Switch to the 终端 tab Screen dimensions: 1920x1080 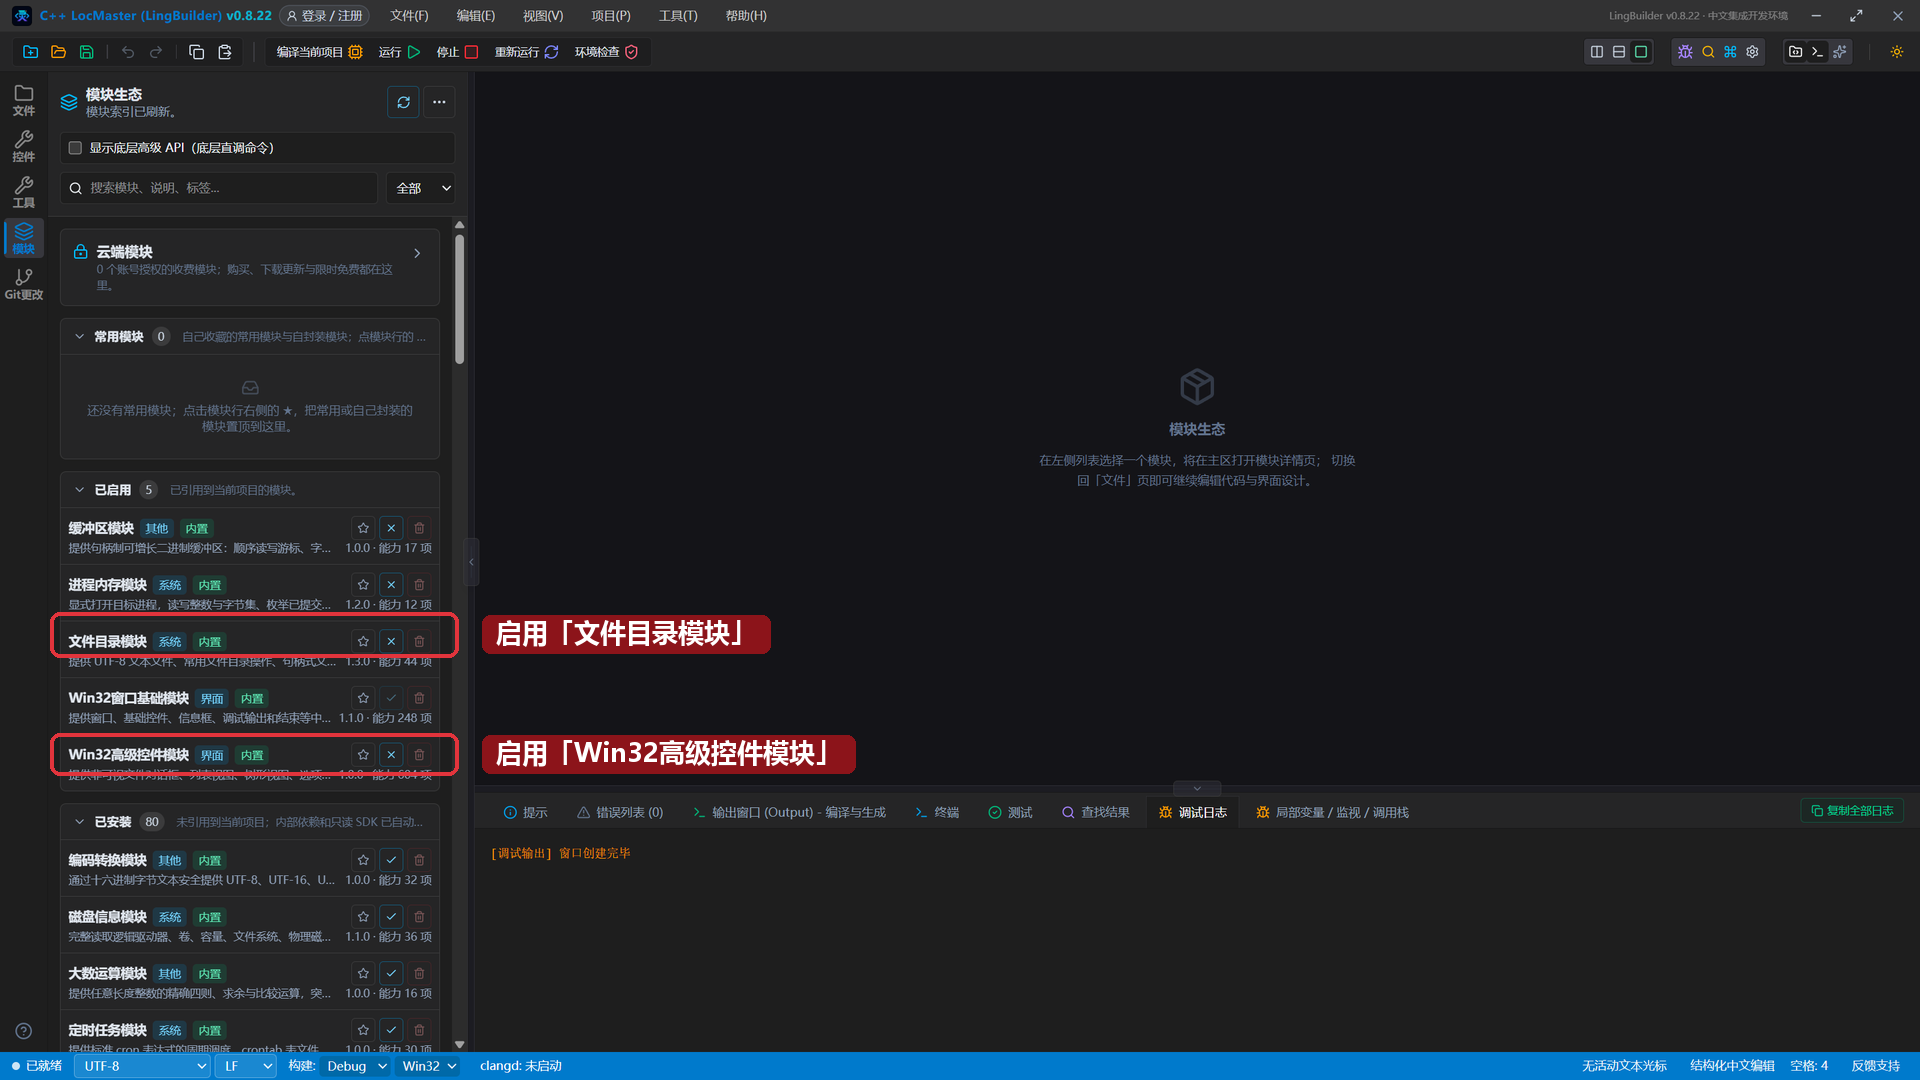tap(936, 812)
